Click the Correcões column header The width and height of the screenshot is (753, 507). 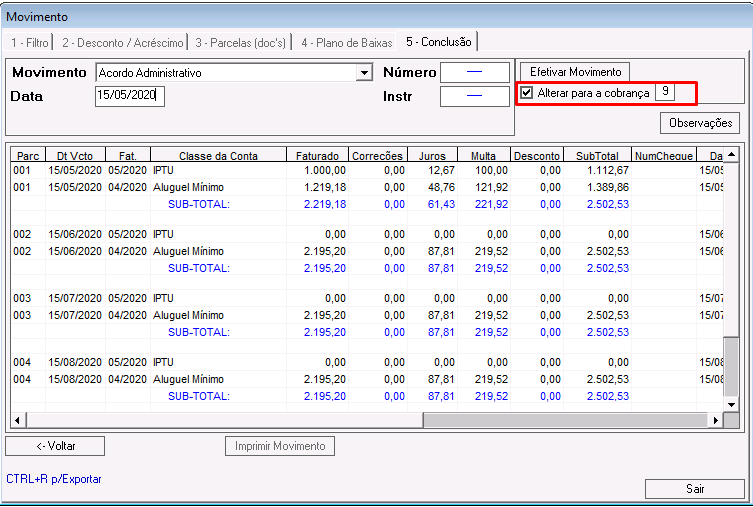377,156
